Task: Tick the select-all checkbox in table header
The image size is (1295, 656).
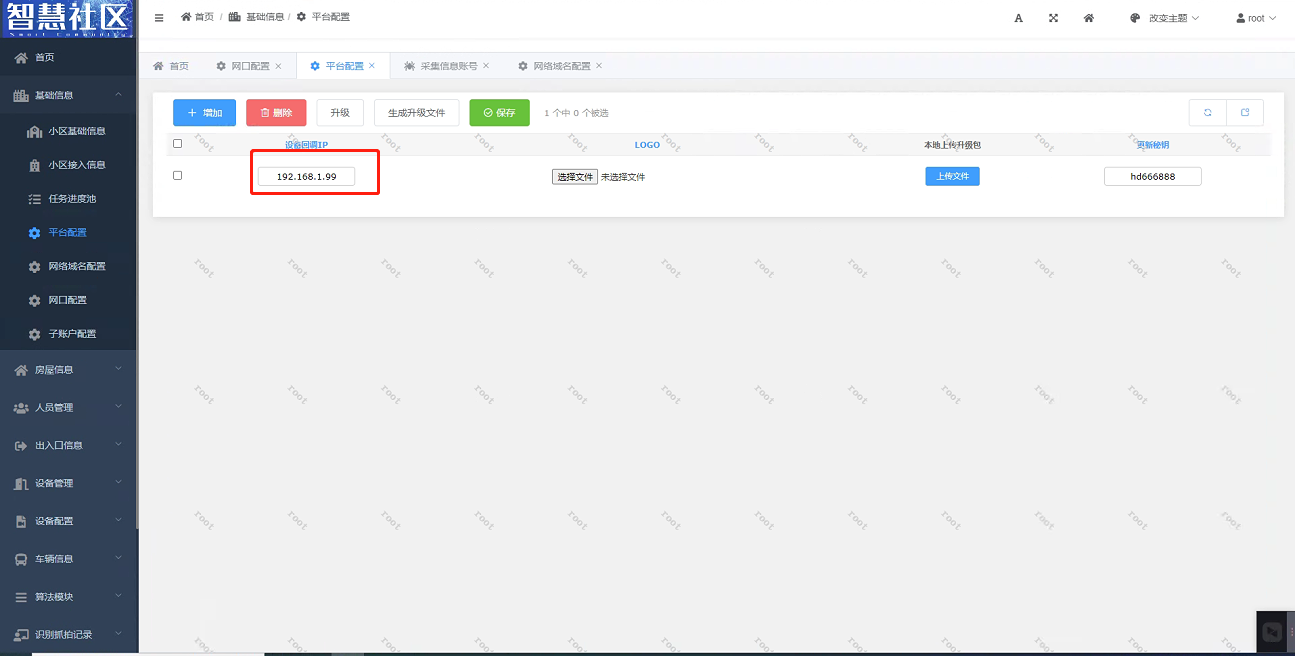Action: [178, 144]
